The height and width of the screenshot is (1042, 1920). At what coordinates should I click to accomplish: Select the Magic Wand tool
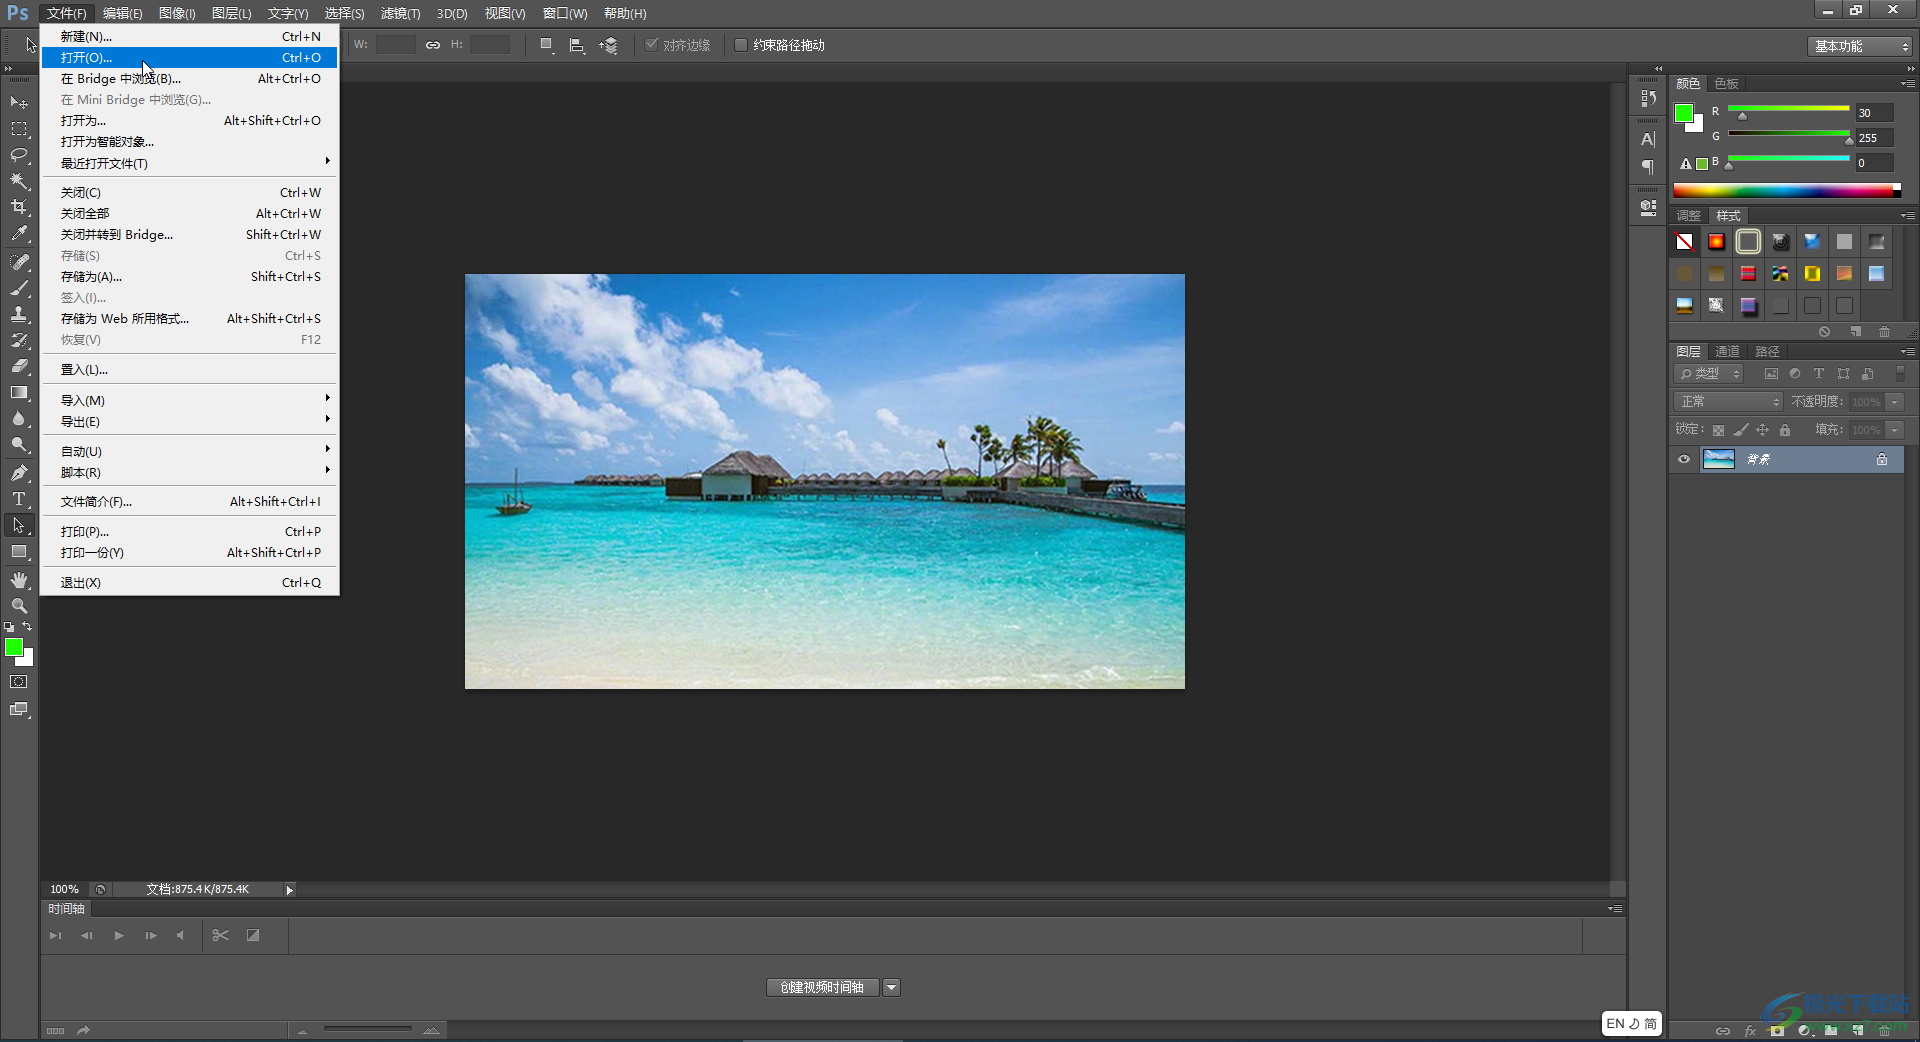(x=19, y=181)
